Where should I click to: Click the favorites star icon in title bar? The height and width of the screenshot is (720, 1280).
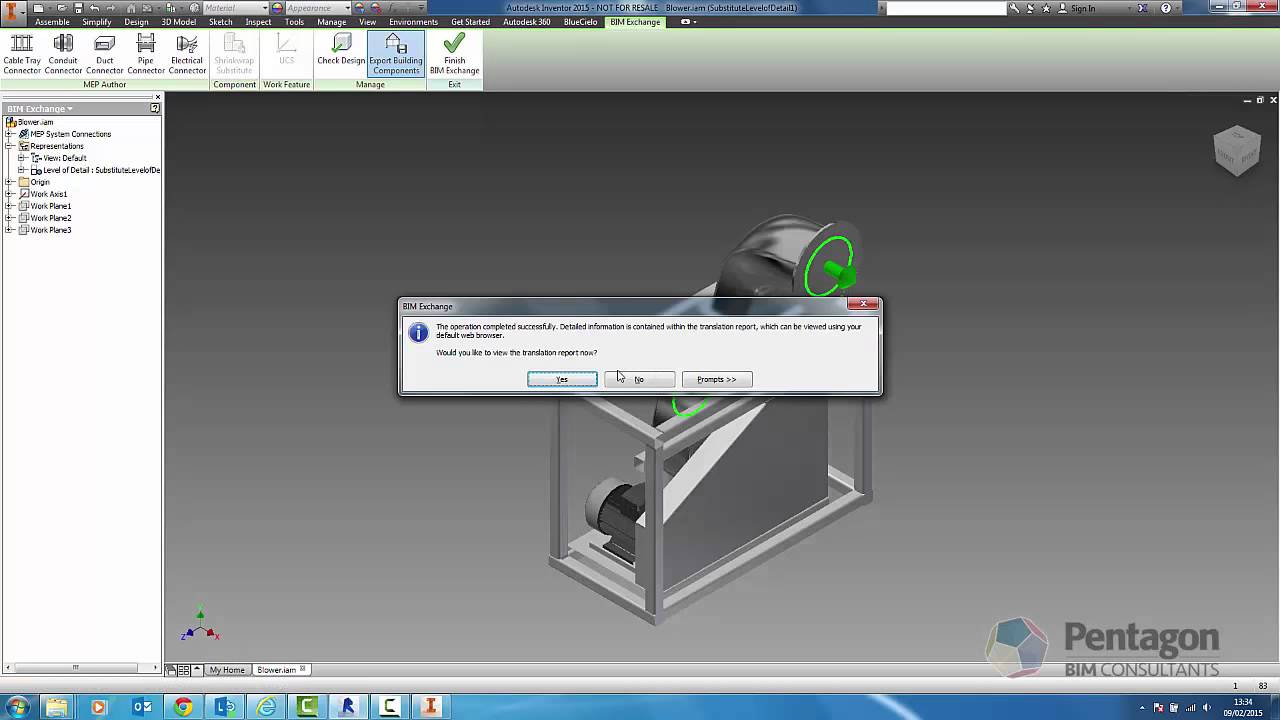[x=1046, y=8]
